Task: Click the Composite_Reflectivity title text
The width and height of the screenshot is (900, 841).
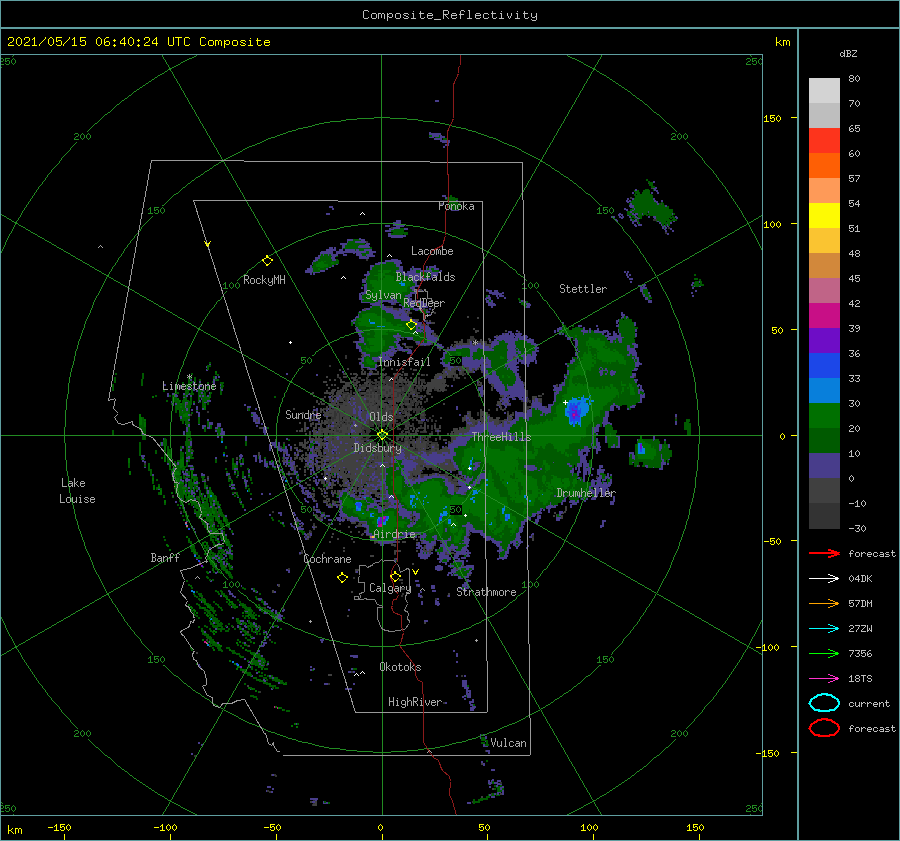Action: 449,15
